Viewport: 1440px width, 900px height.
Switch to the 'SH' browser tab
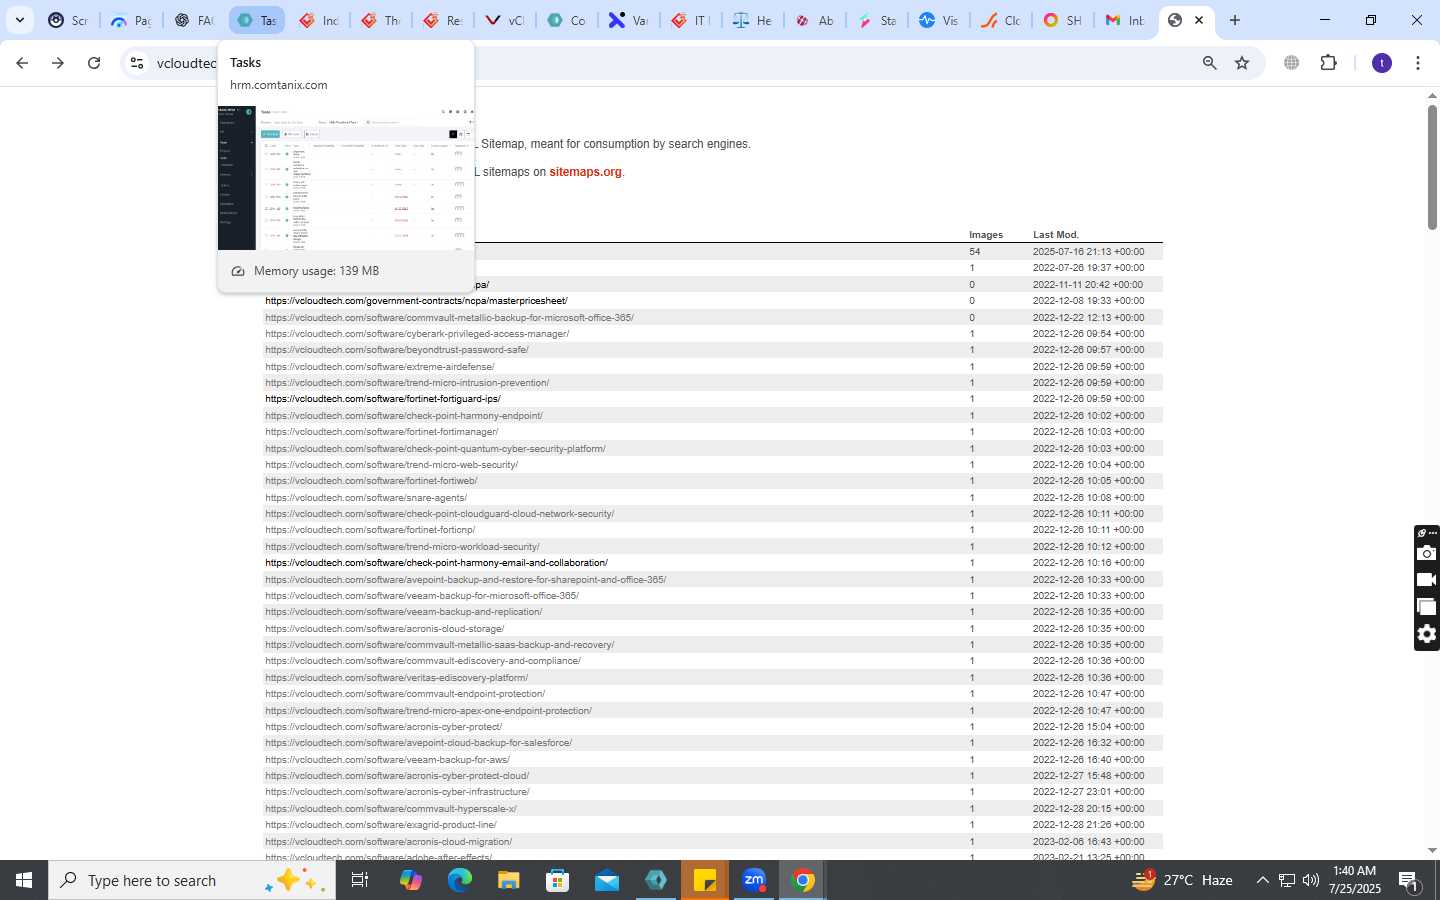1062,20
